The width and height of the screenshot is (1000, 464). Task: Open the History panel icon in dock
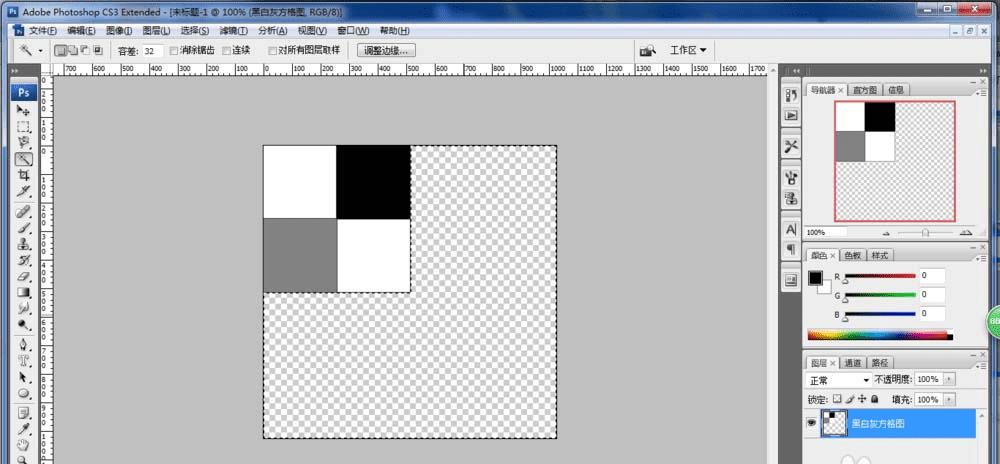[791, 96]
